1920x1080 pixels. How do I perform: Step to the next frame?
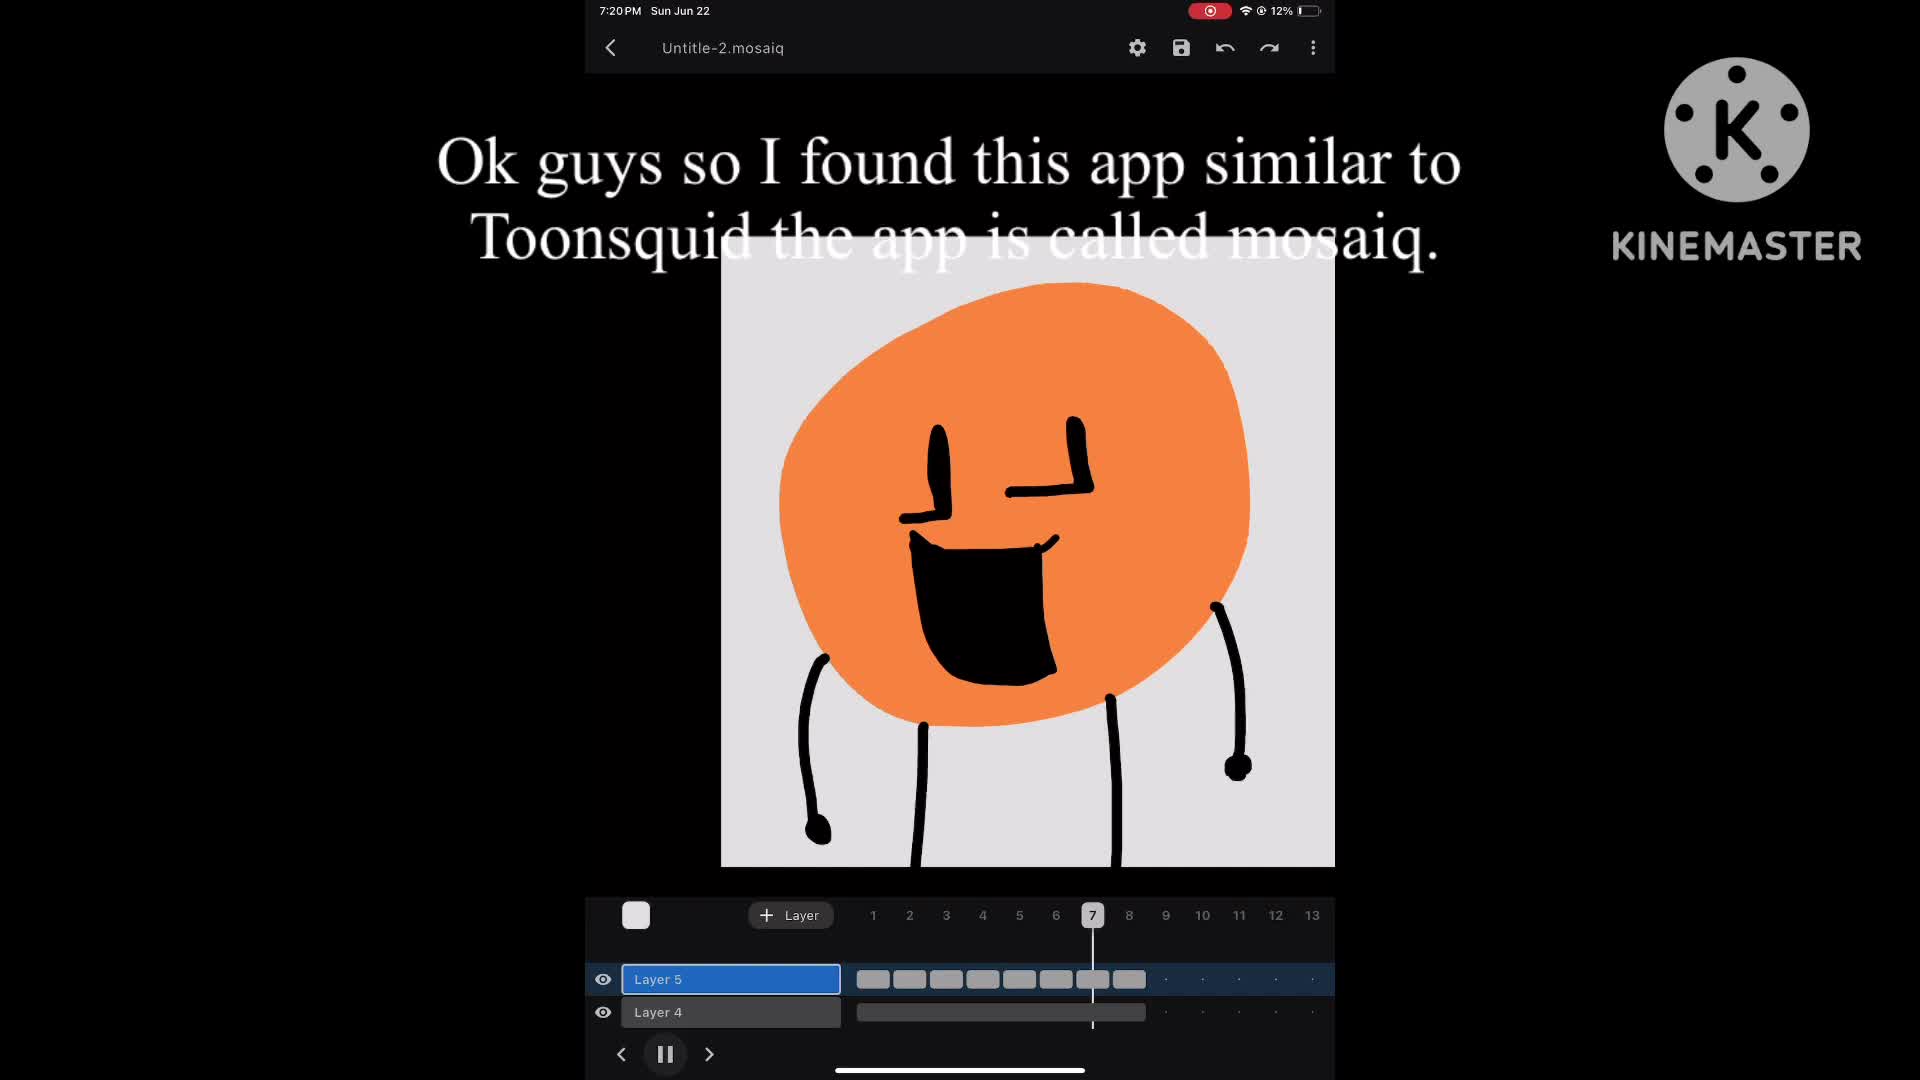click(x=709, y=1054)
